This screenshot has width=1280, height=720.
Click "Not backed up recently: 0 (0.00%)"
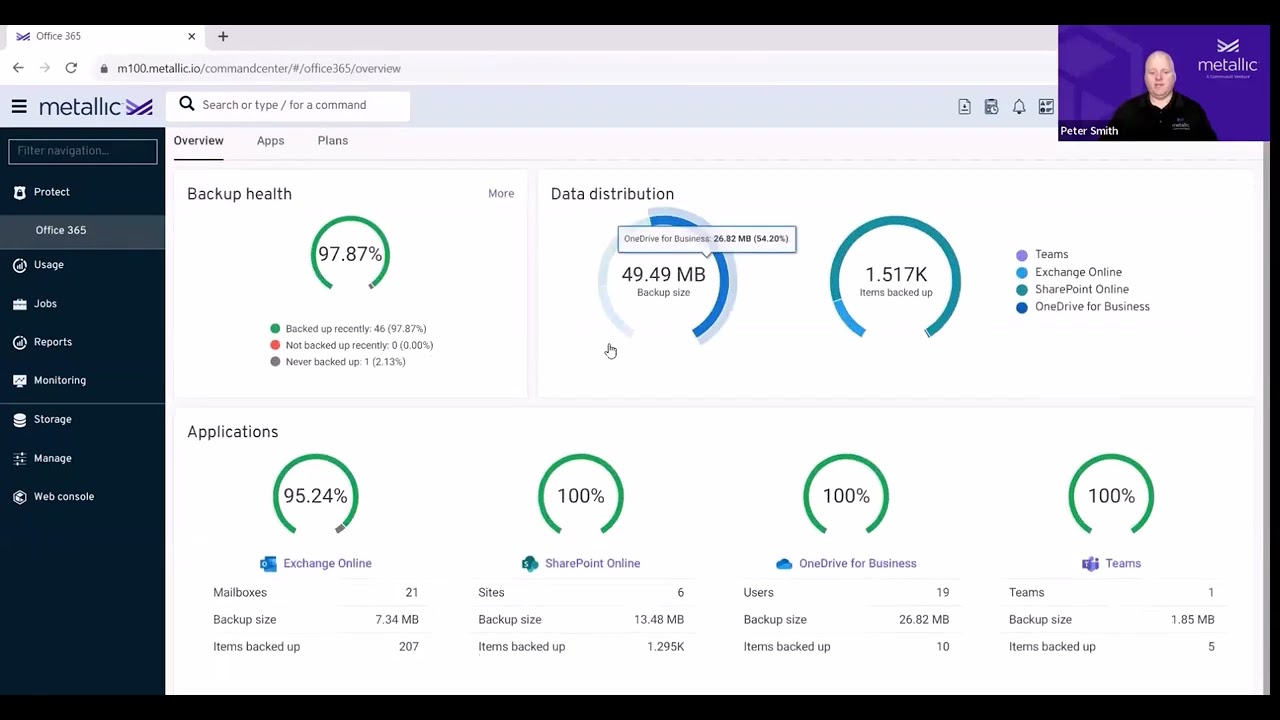(359, 345)
